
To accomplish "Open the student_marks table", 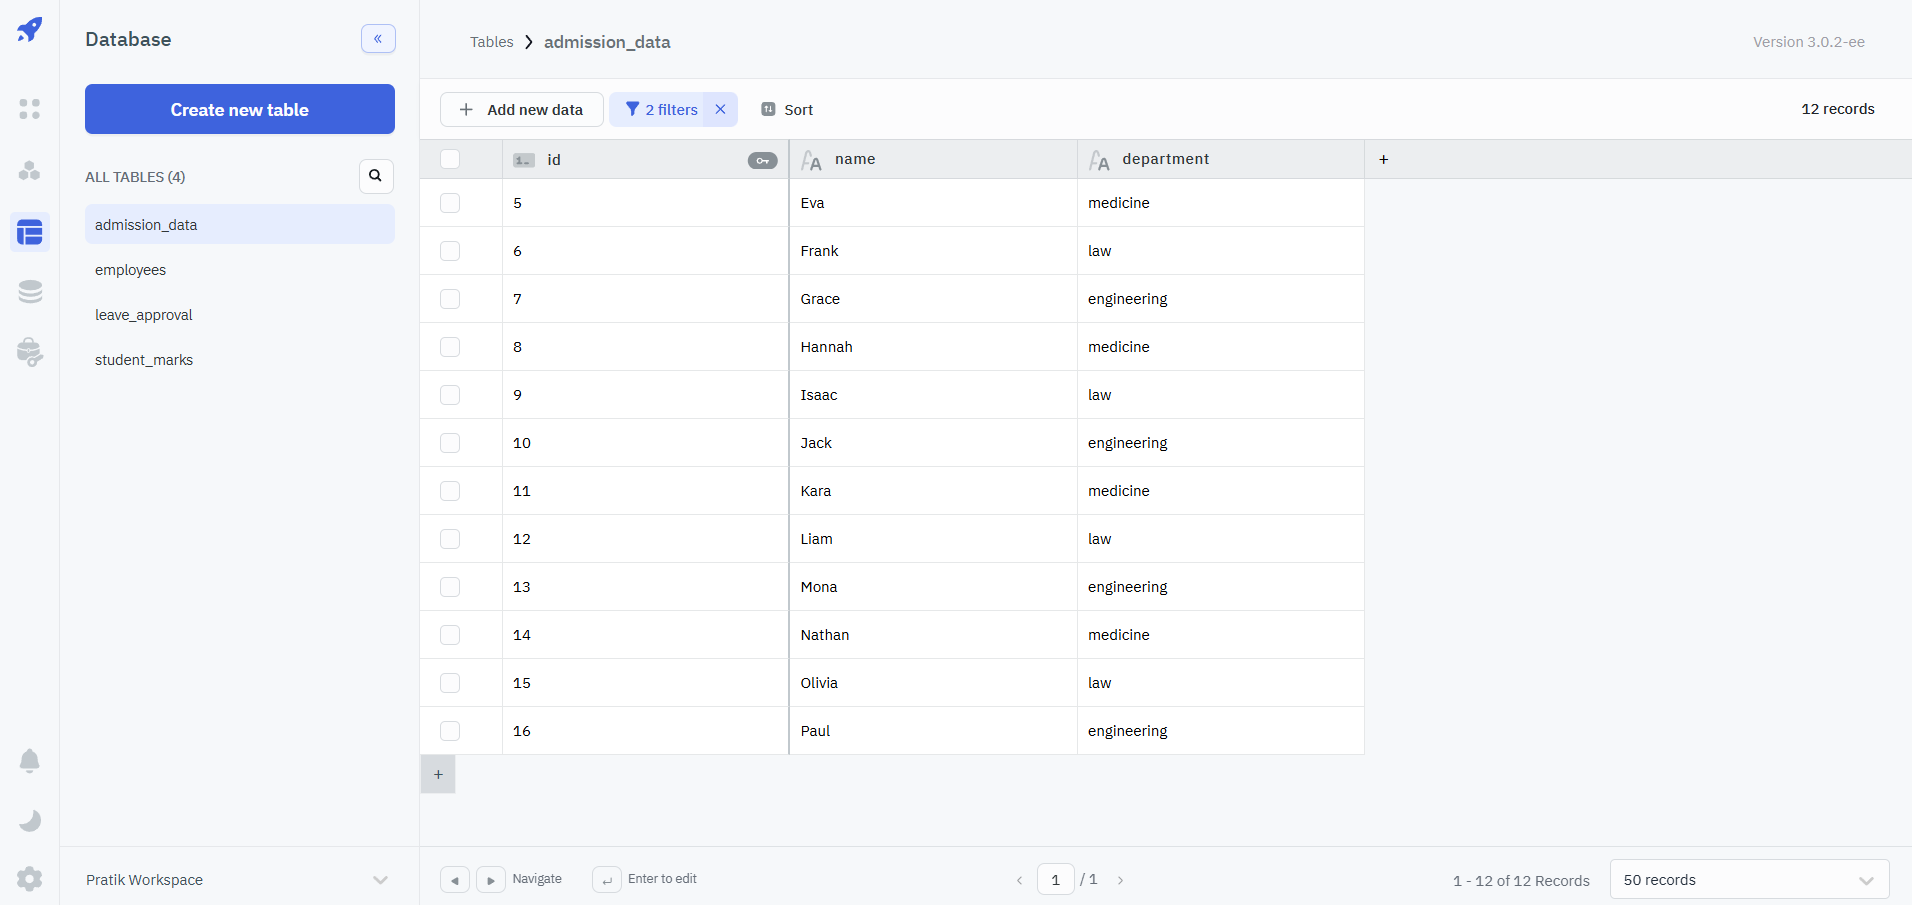I will pos(144,360).
